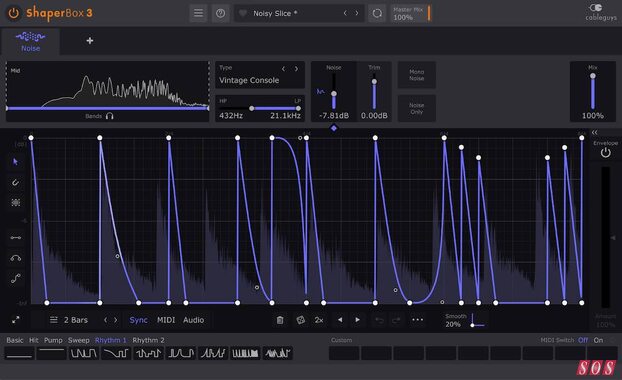Image resolution: width=622 pixels, height=380 pixels.
Task: Switch to Sync trigger mode
Action: (138, 320)
